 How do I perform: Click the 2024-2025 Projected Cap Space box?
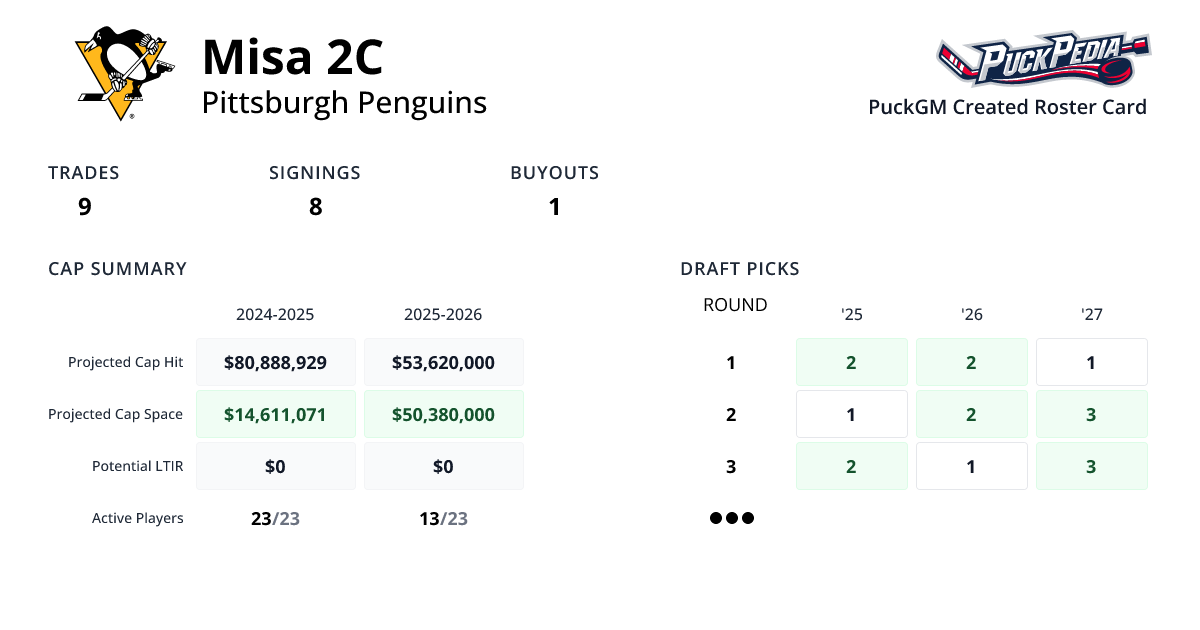click(276, 414)
